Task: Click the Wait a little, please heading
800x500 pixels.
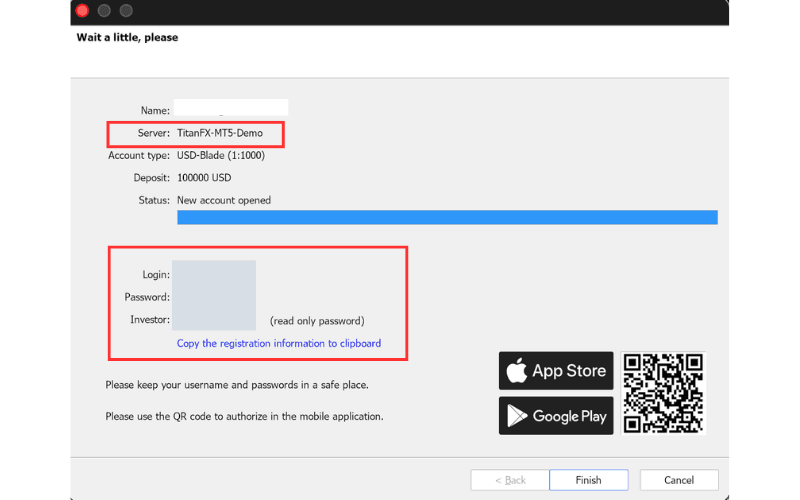Action: pyautogui.click(x=127, y=37)
